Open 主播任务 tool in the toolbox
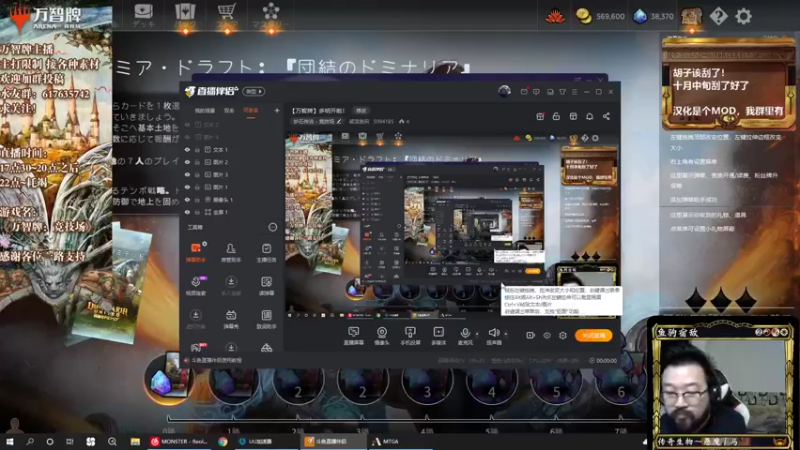This screenshot has height=450, width=800. coord(266,253)
